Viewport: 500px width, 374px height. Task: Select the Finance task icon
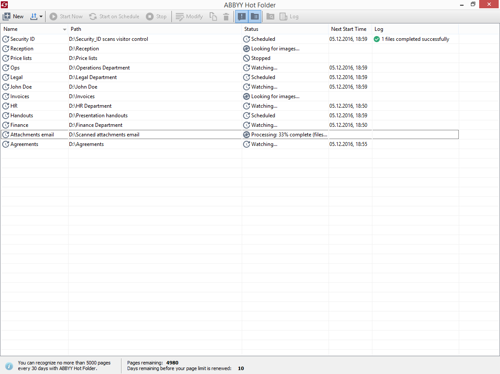point(6,125)
